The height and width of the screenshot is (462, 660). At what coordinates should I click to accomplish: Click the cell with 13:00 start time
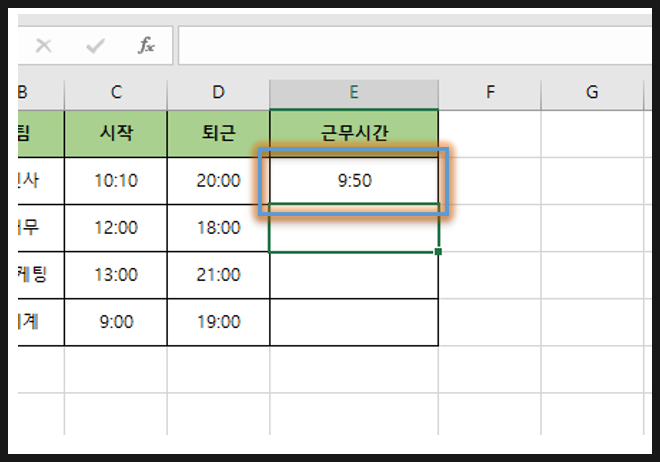click(116, 275)
